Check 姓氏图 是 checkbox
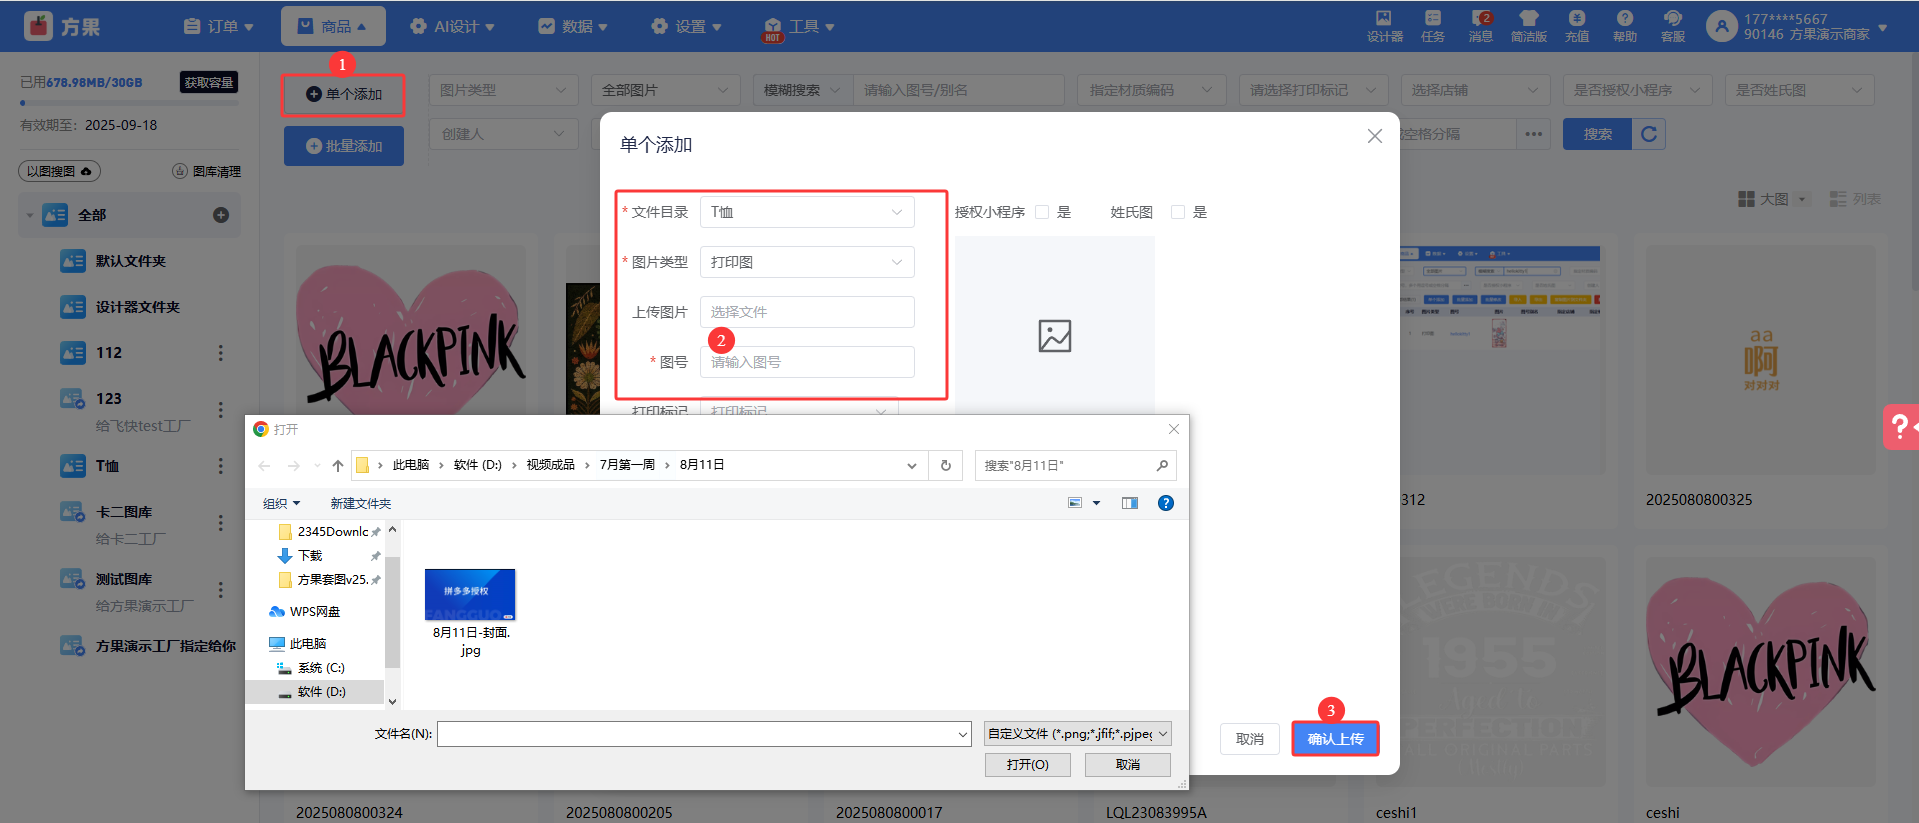Screen dimensions: 1919x823 [1178, 212]
